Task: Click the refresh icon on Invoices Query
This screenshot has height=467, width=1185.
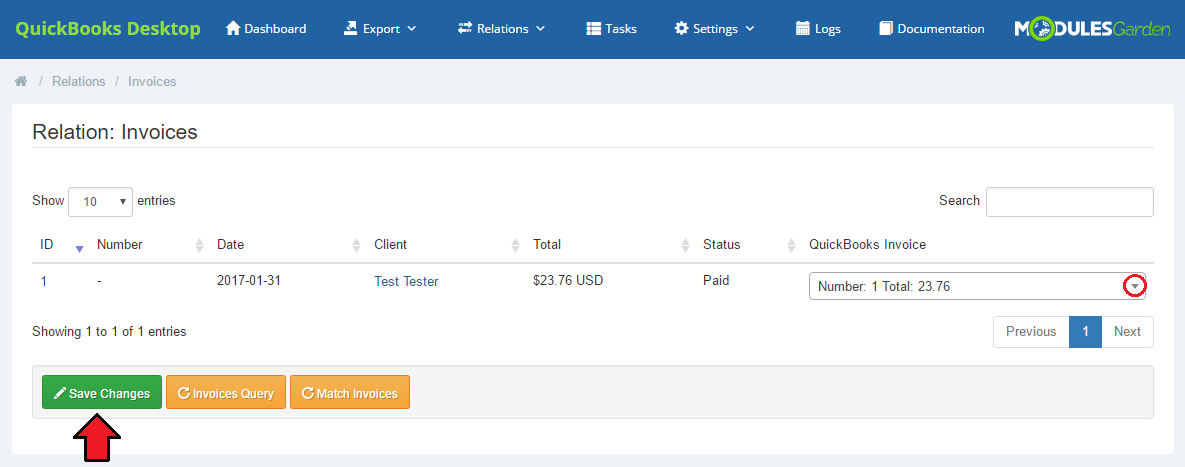Action: point(184,394)
